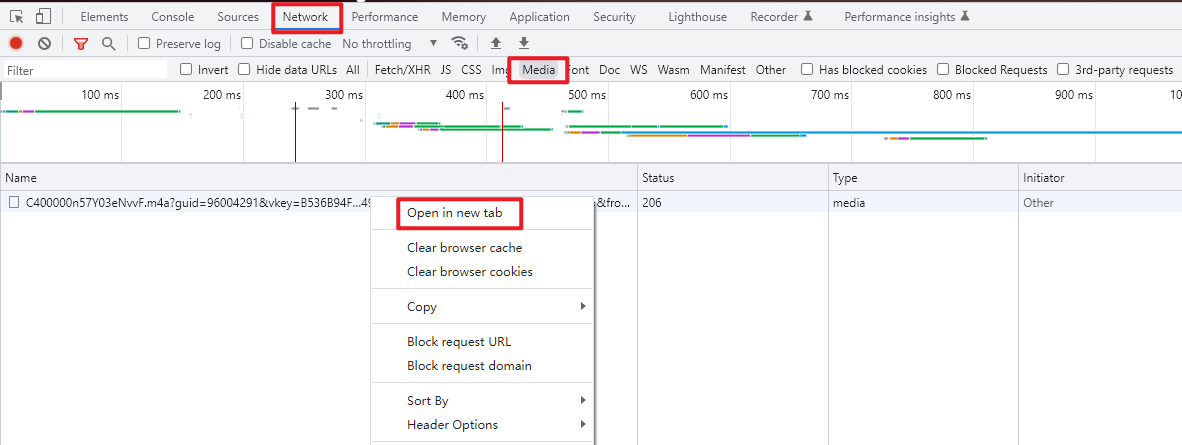Viewport: 1182px width, 445px height.
Task: Check the Disable cache option
Action: coord(247,44)
